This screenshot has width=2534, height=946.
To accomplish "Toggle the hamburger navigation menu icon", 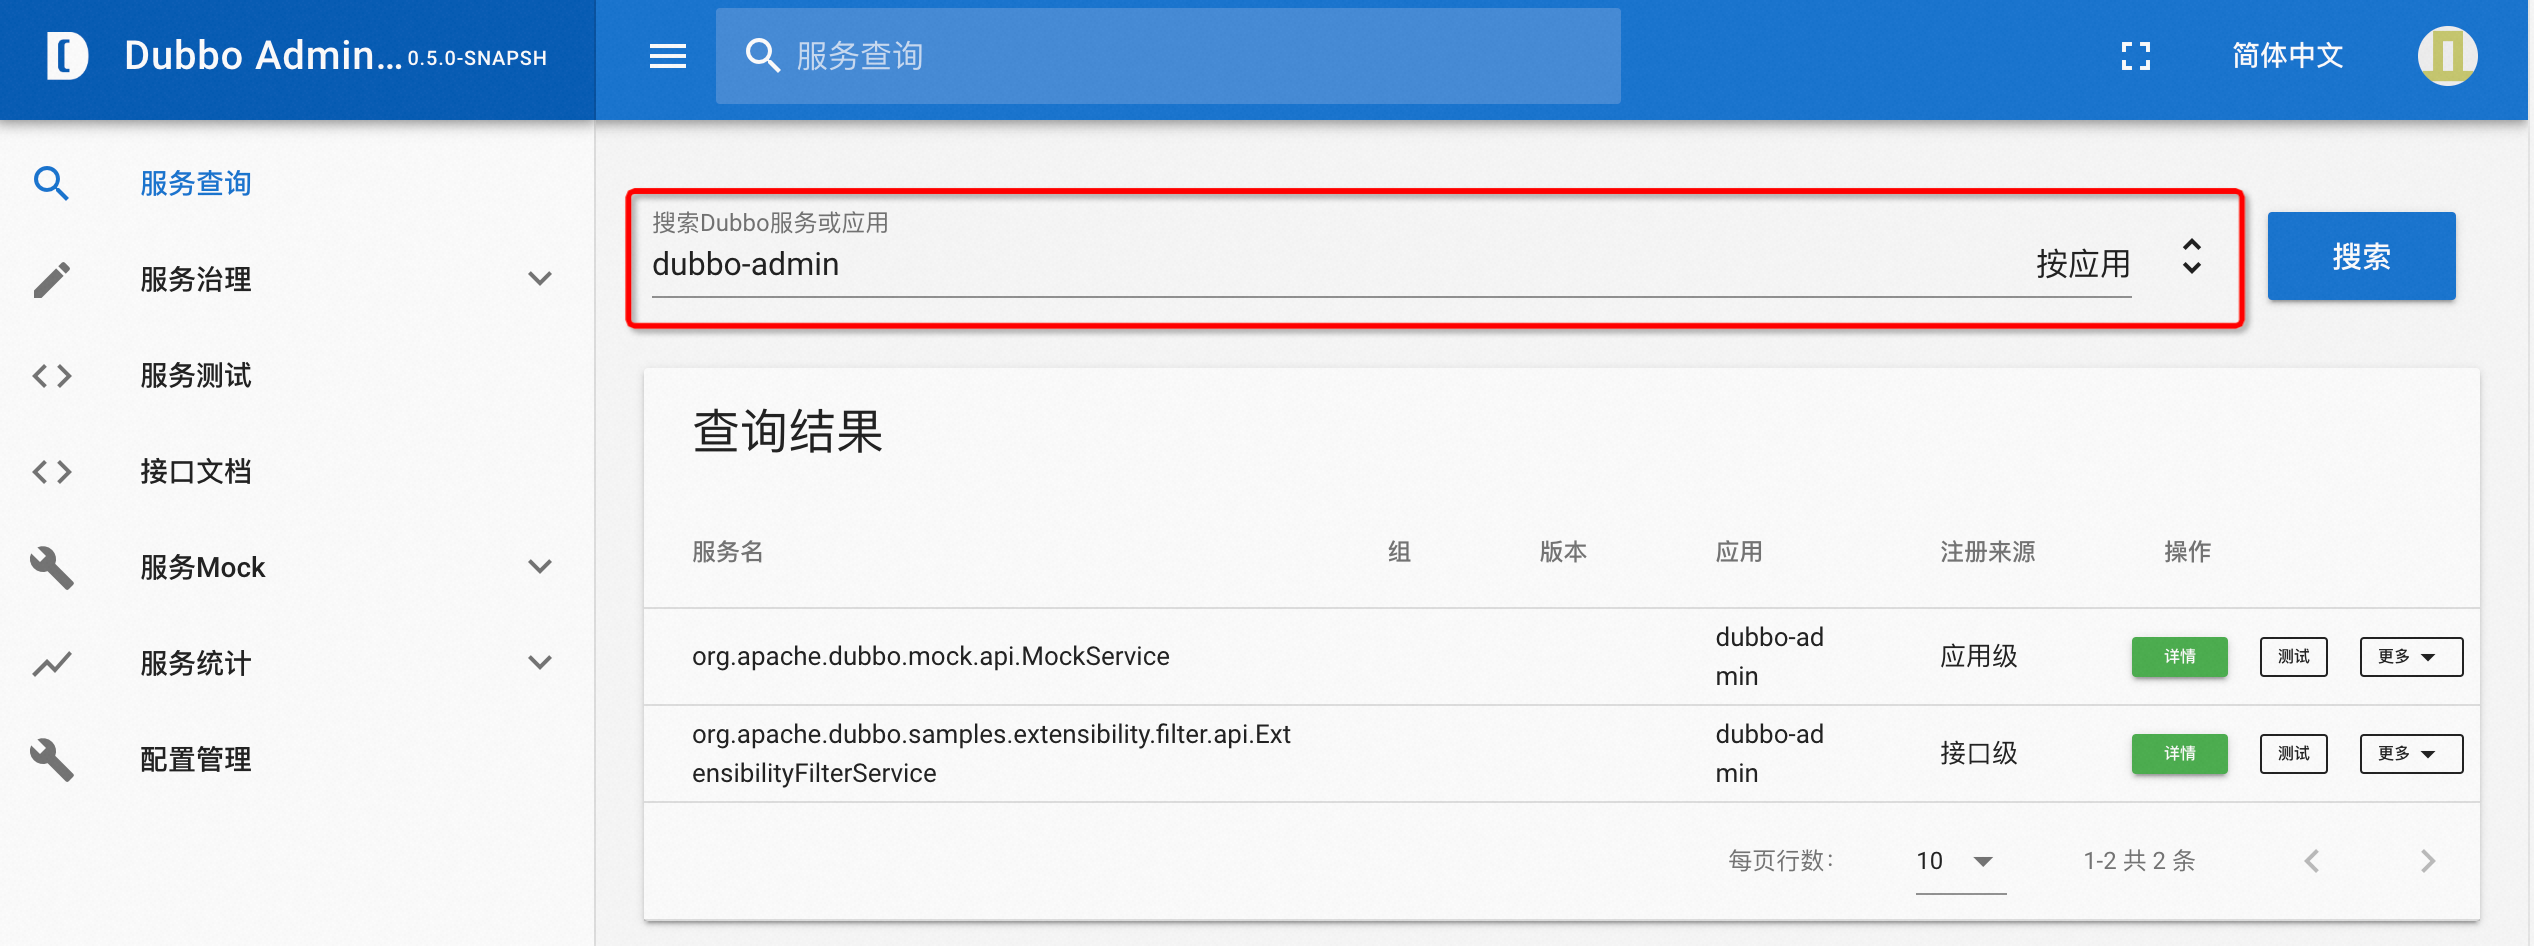I will 667,56.
